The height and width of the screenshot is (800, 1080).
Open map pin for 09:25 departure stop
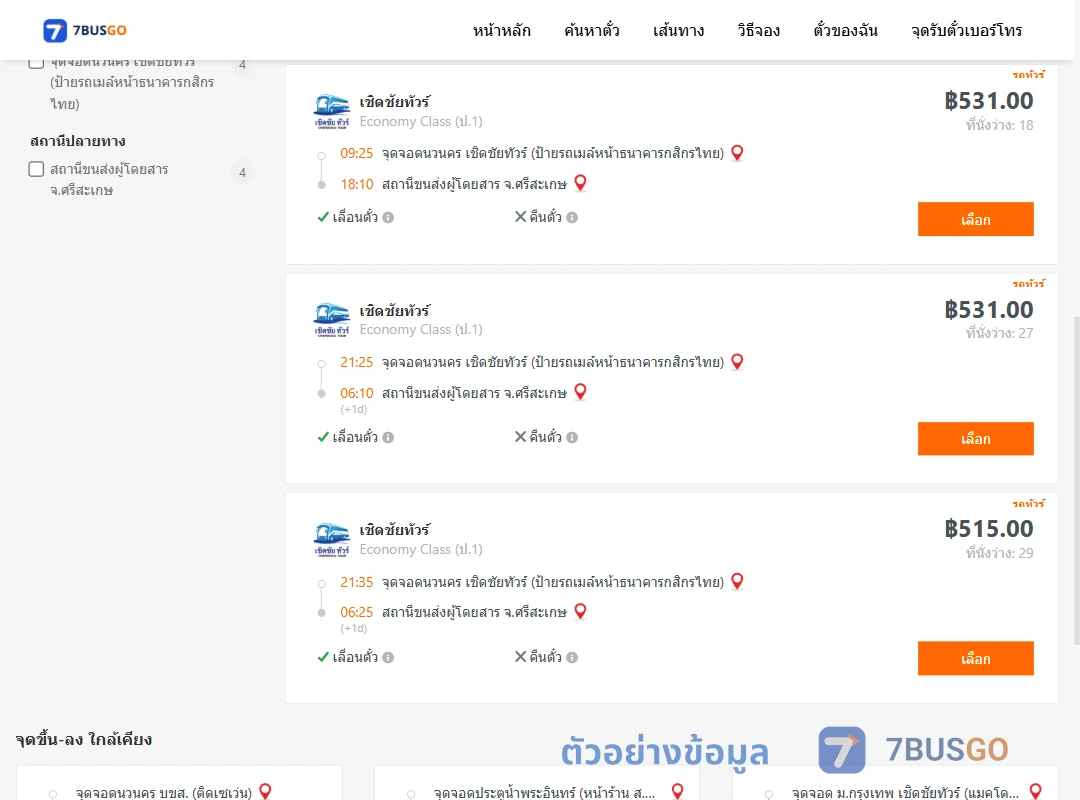click(737, 153)
